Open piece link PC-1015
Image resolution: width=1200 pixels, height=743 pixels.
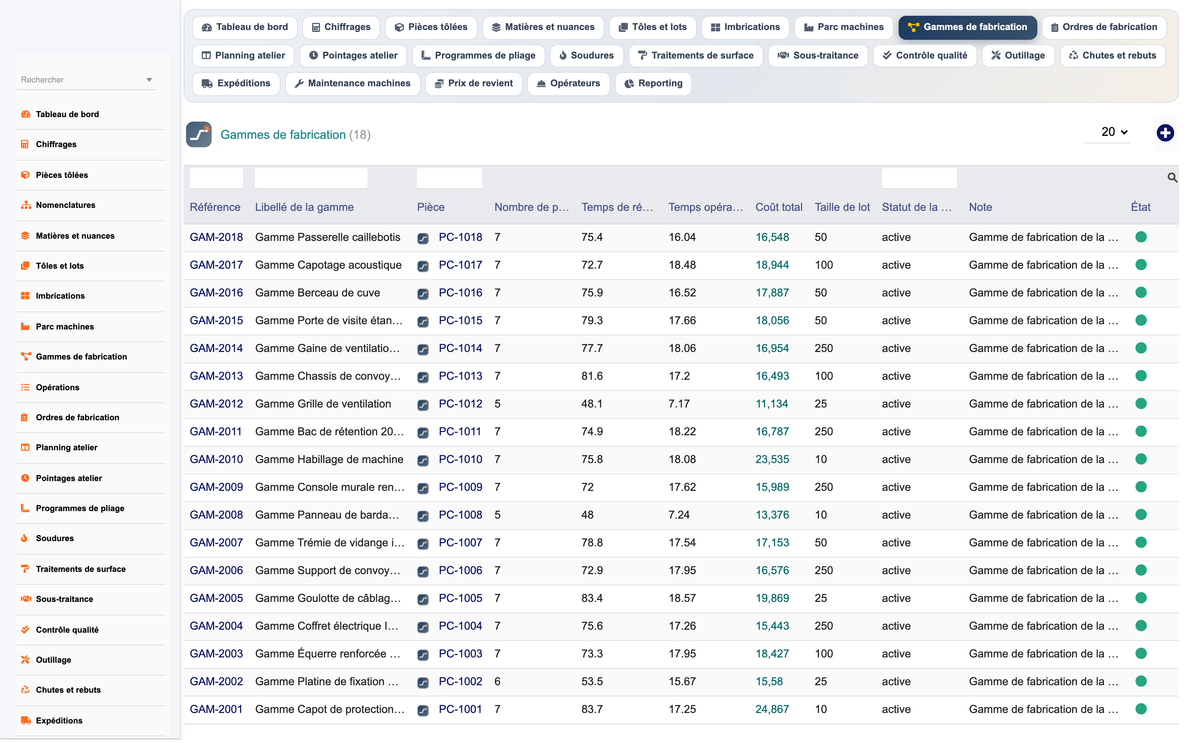(460, 321)
